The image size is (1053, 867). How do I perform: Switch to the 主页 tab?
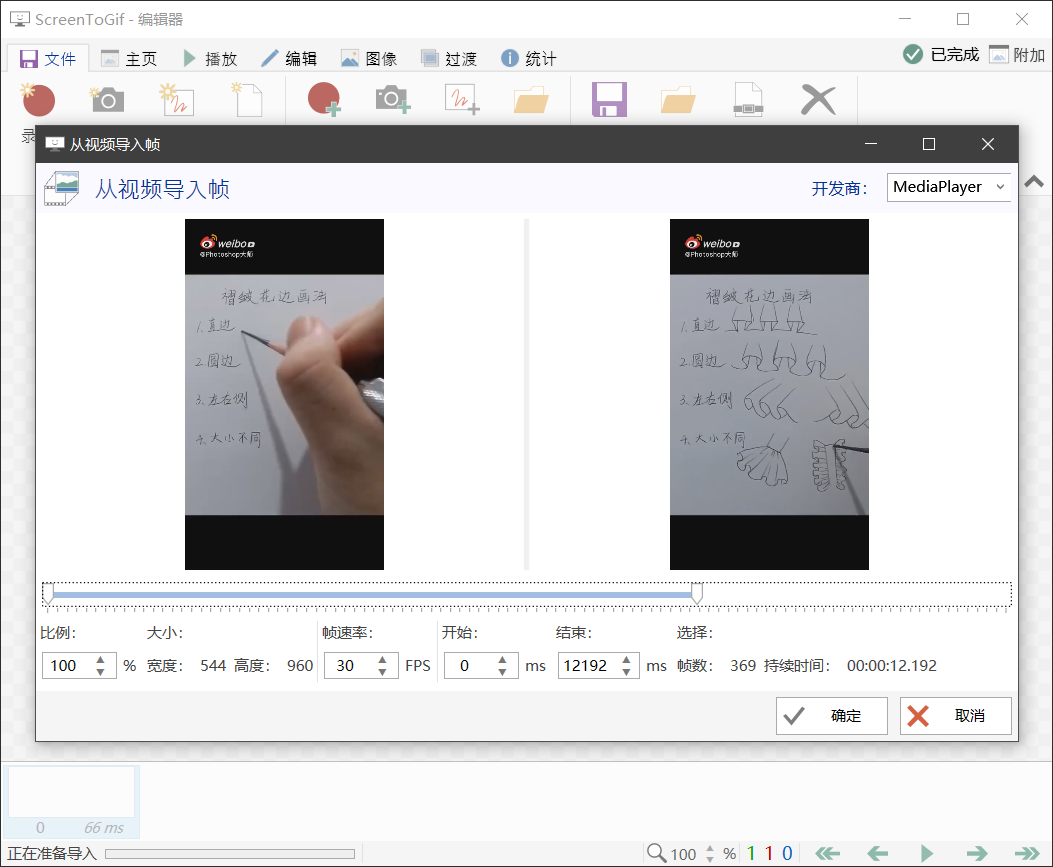[x=129, y=59]
